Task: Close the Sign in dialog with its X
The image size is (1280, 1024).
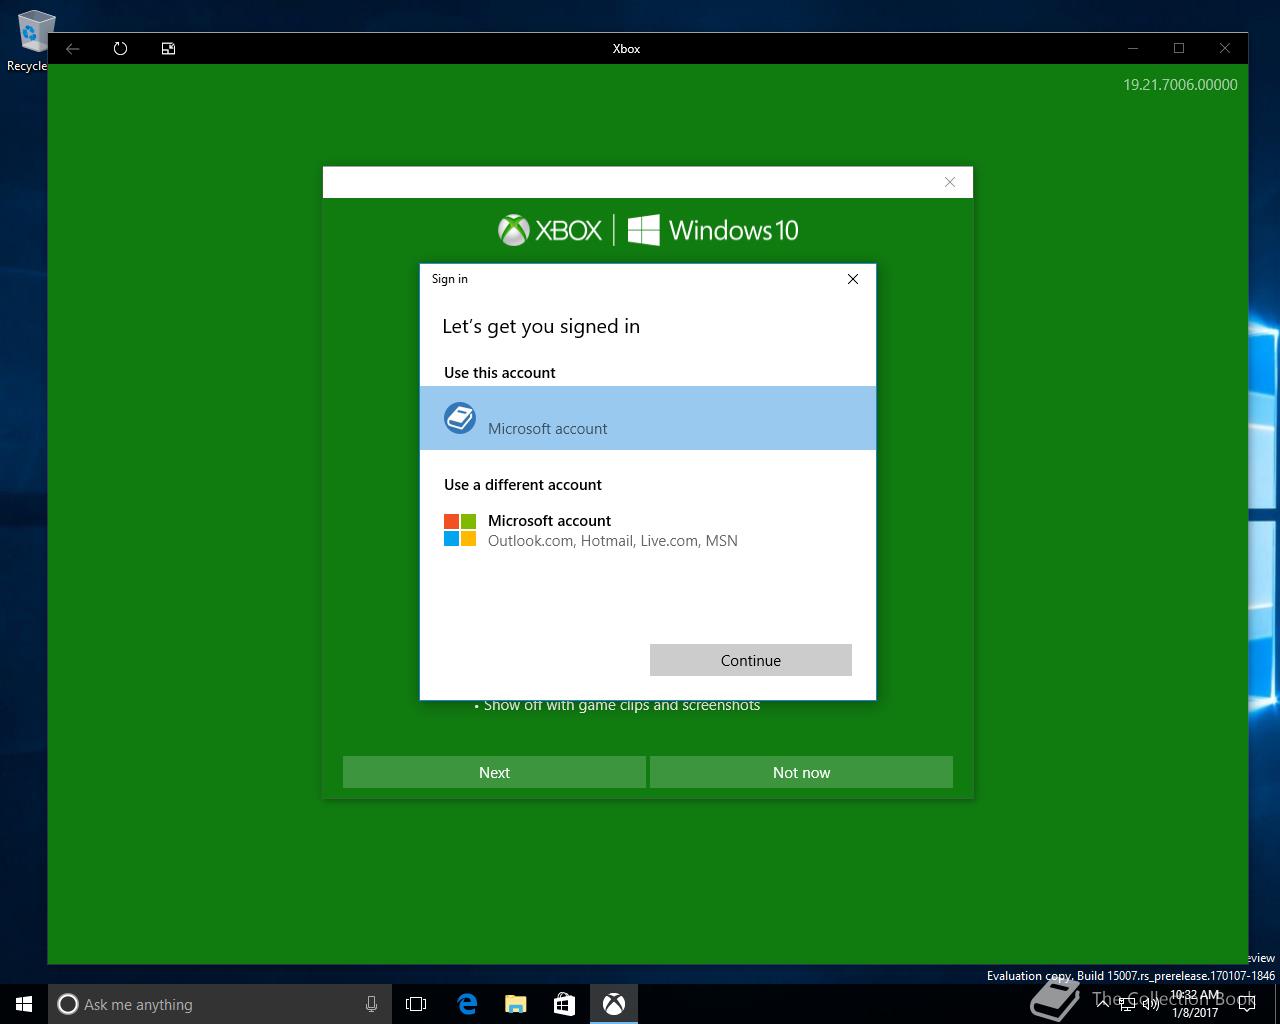Action: (x=853, y=279)
